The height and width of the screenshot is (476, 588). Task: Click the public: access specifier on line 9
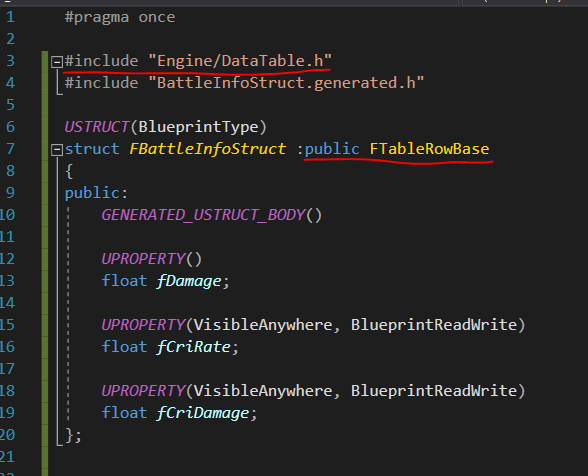96,193
